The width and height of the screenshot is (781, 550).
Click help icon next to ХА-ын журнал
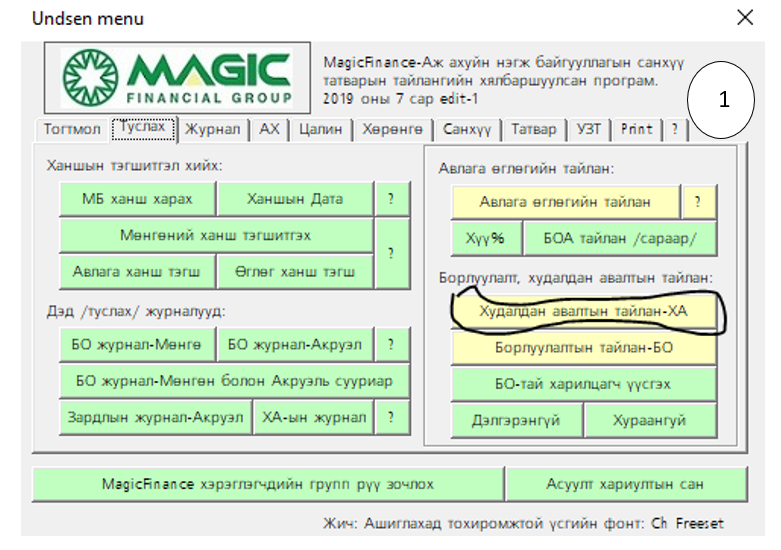(391, 417)
